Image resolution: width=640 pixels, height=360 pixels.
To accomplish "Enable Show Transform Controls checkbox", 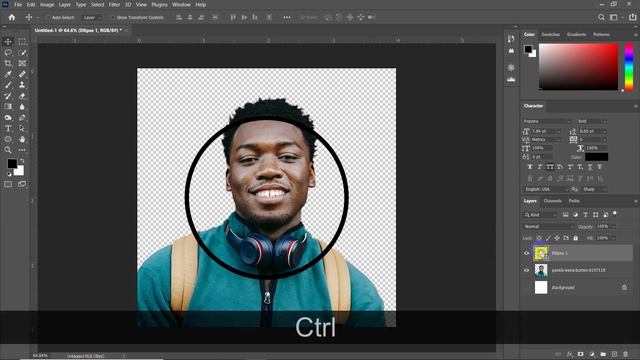I will point(113,18).
